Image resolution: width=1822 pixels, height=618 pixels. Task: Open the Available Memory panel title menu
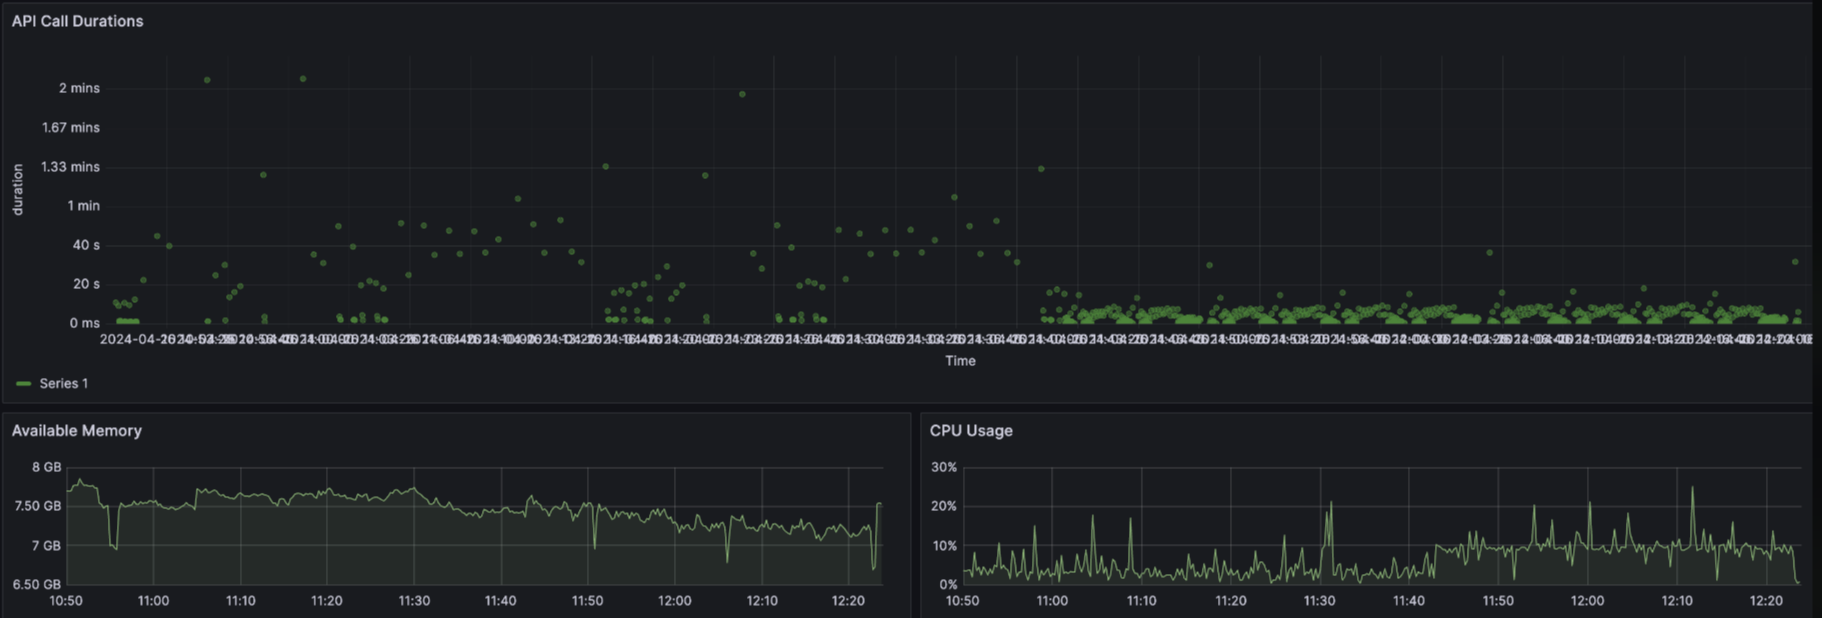tap(77, 431)
